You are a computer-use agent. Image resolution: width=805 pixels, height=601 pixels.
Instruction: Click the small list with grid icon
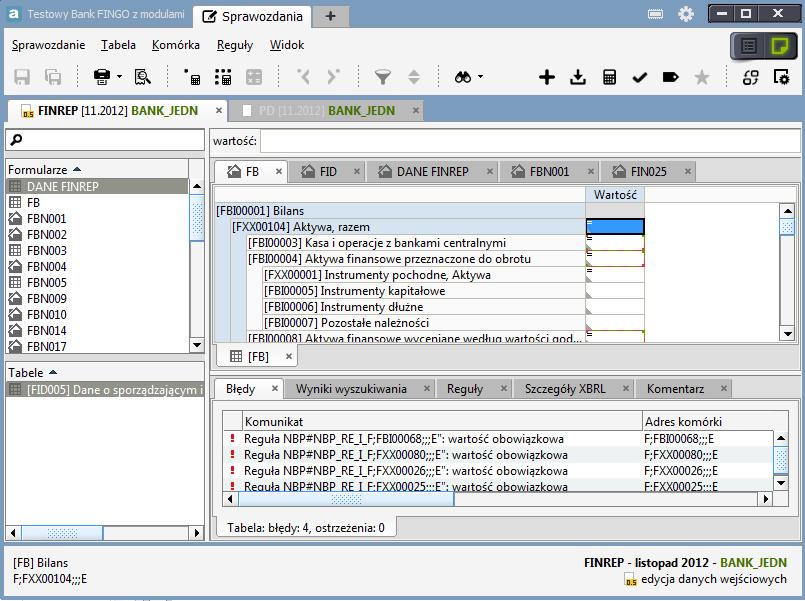(x=193, y=77)
